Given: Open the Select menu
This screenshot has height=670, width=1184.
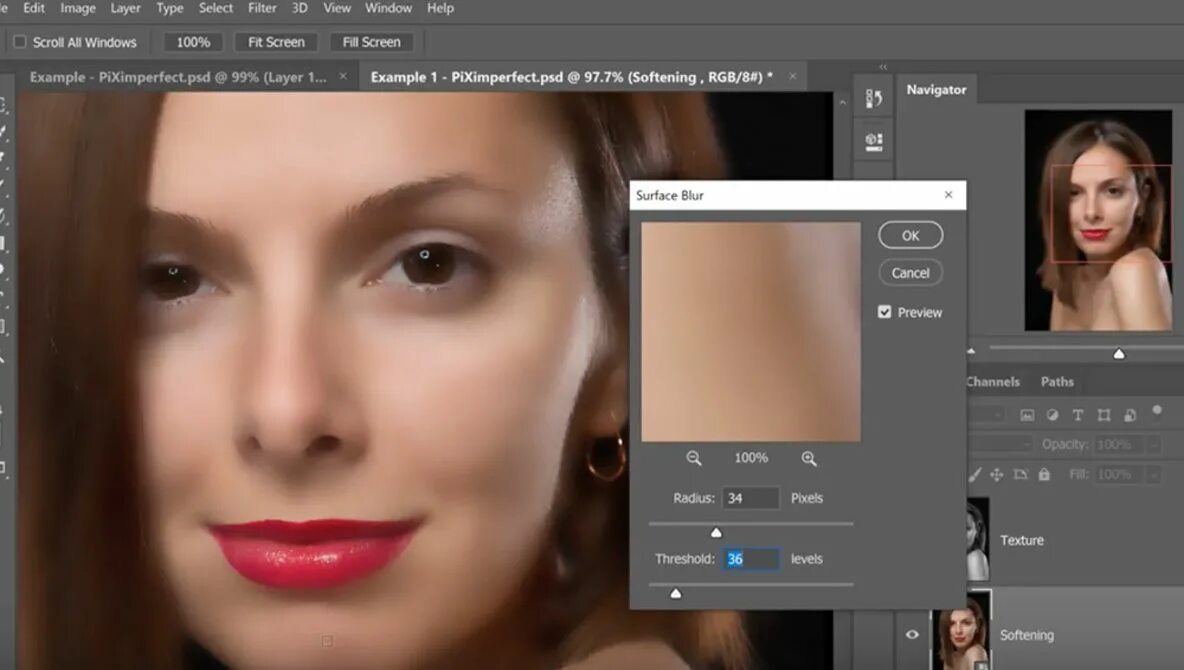Looking at the screenshot, I should pos(216,8).
